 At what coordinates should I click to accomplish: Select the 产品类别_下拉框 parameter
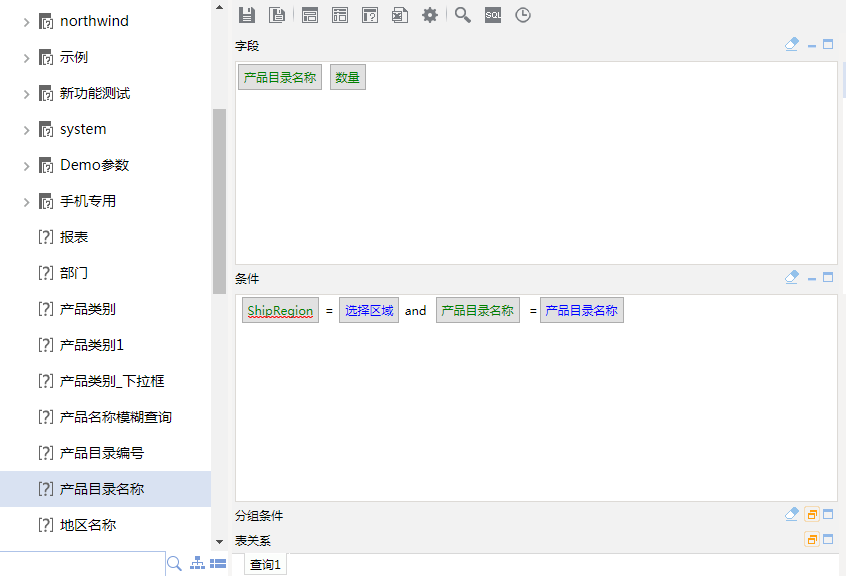click(x=112, y=381)
